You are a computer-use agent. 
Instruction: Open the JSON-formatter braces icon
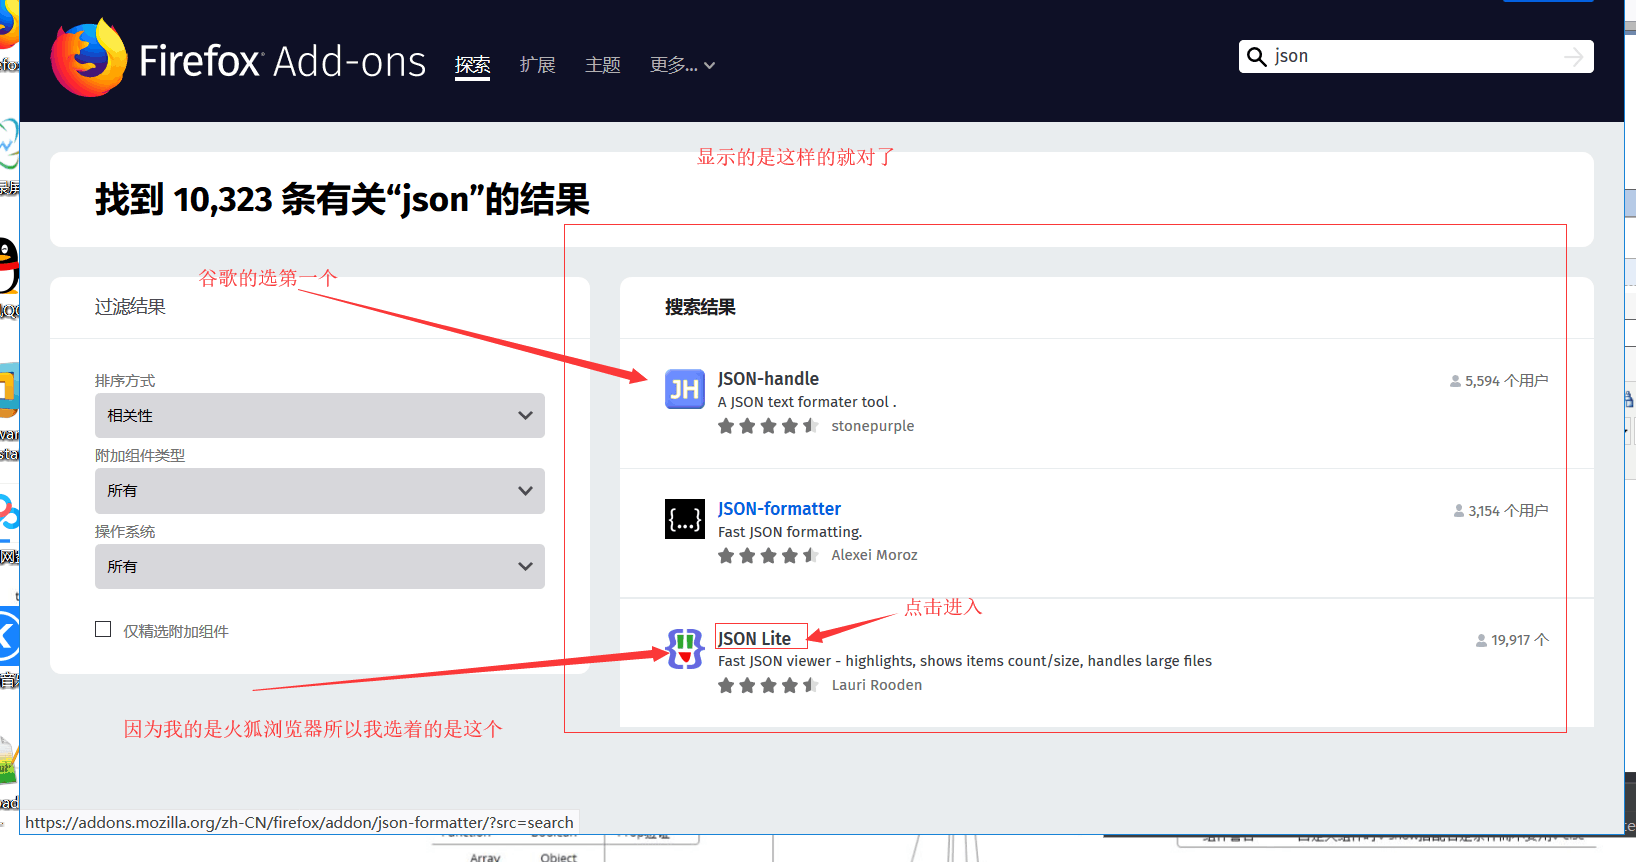point(685,519)
